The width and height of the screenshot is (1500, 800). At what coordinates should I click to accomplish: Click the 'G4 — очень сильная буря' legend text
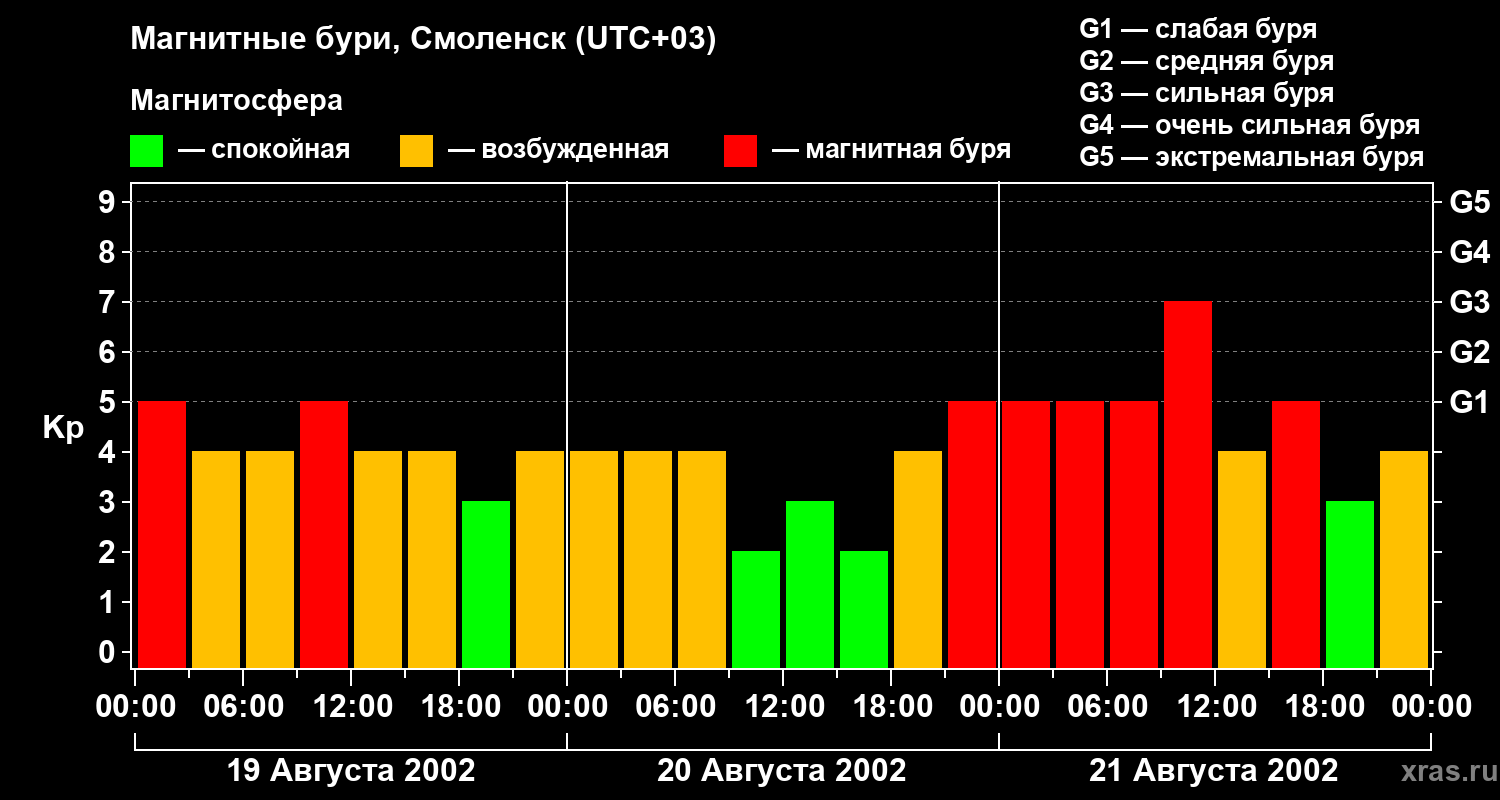coord(1250,125)
